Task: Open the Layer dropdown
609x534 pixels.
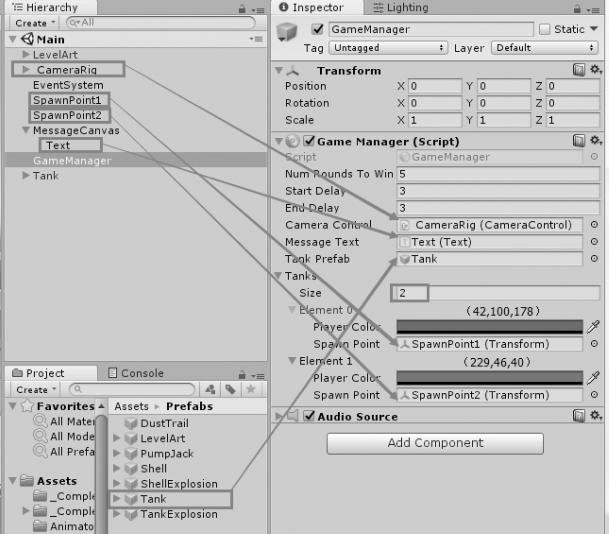Action: [x=545, y=48]
